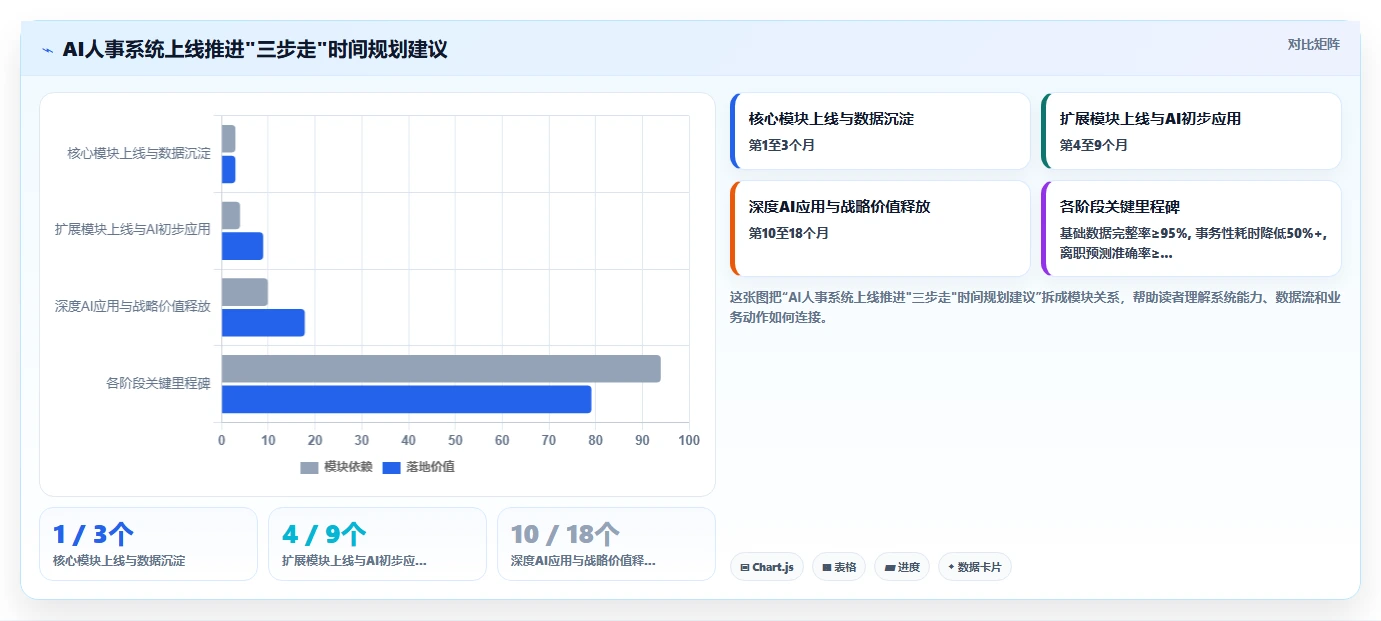
Task: Click the text 第4至9个月
Action: [1094, 145]
